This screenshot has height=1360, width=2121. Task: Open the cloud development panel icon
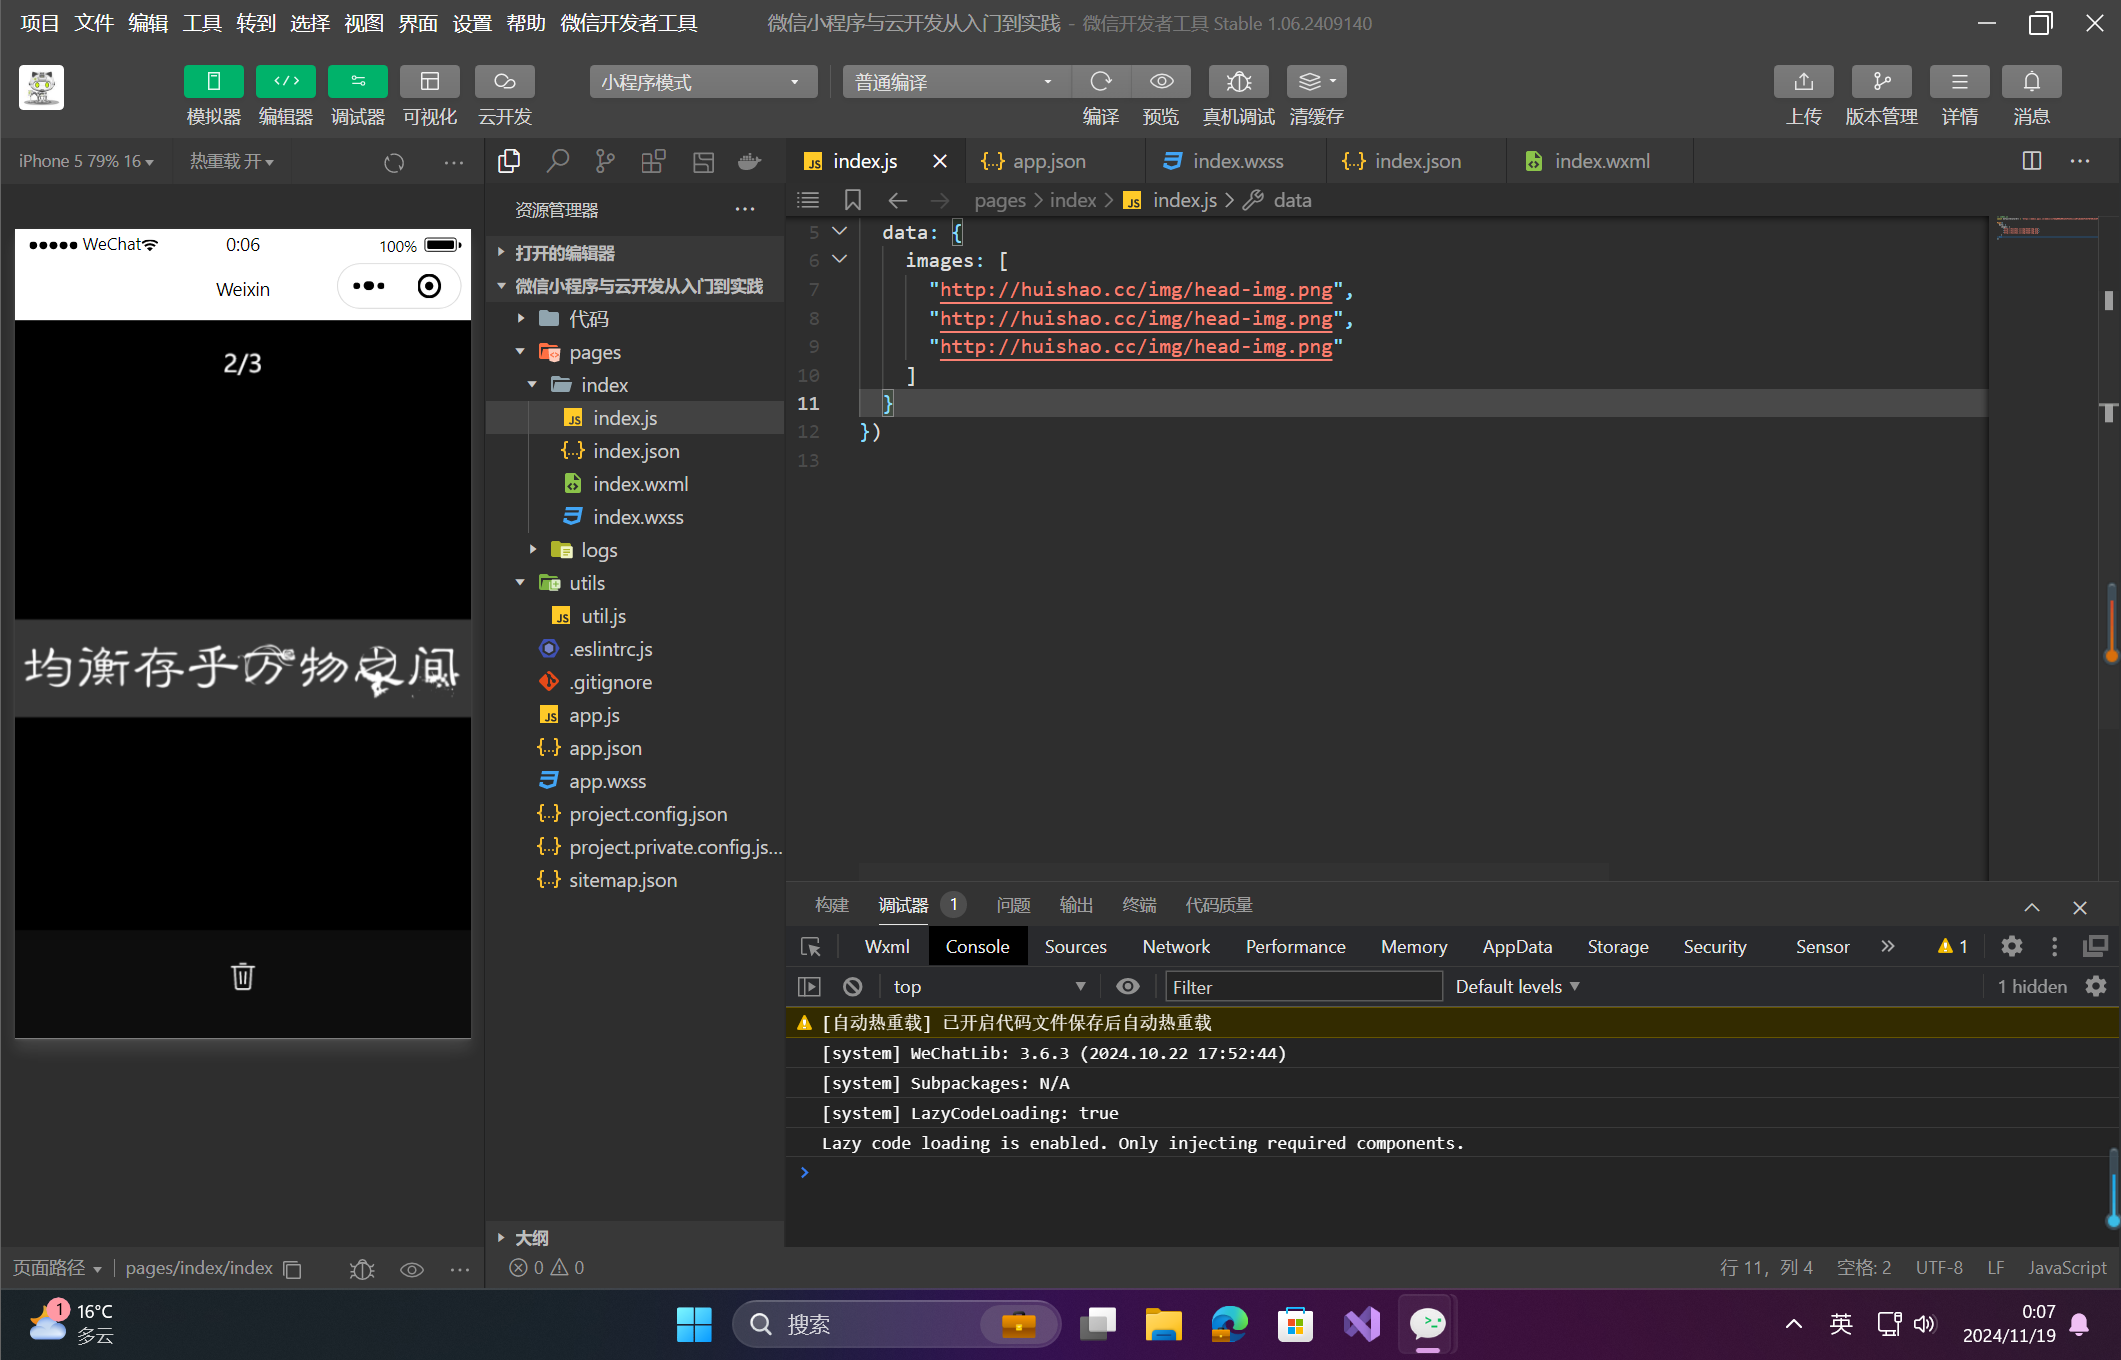click(504, 82)
